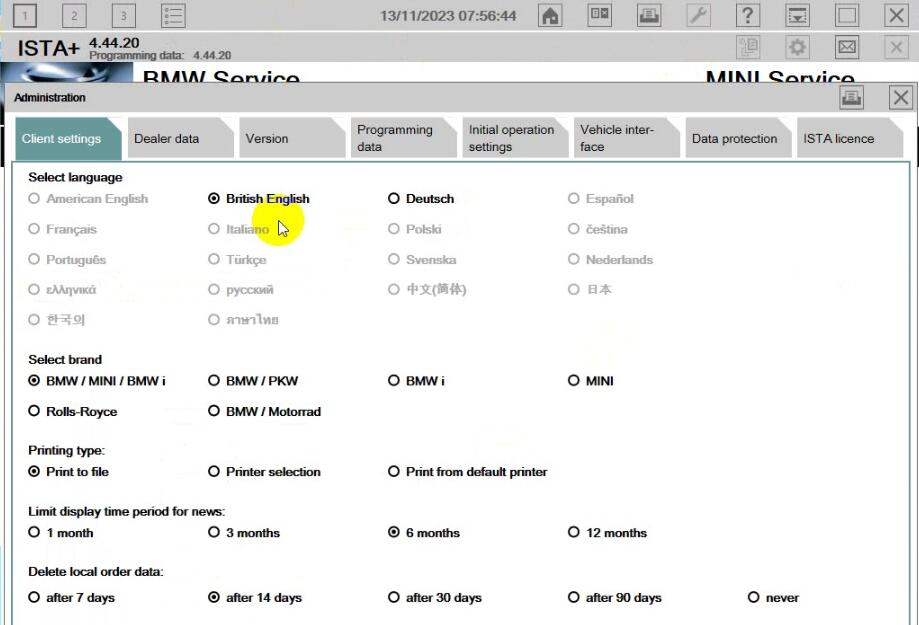919x625 pixels.
Task: Select русский language option
Action: (241, 290)
